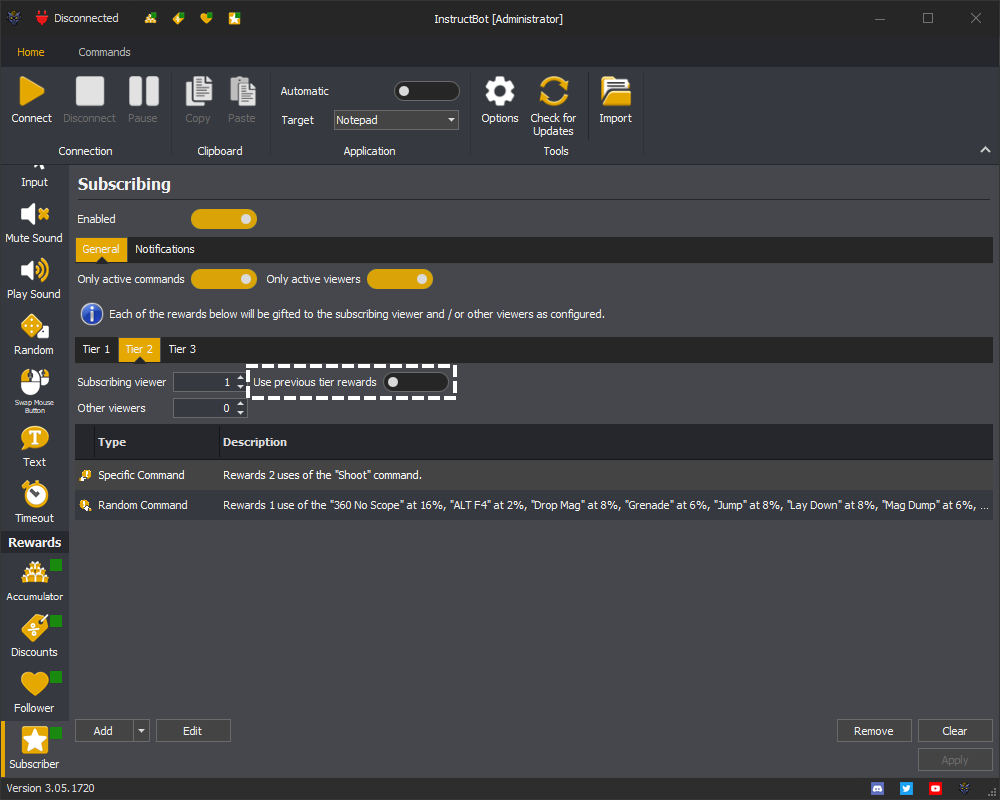Click the Remove button
Screen dimensions: 1000x800
[874, 731]
